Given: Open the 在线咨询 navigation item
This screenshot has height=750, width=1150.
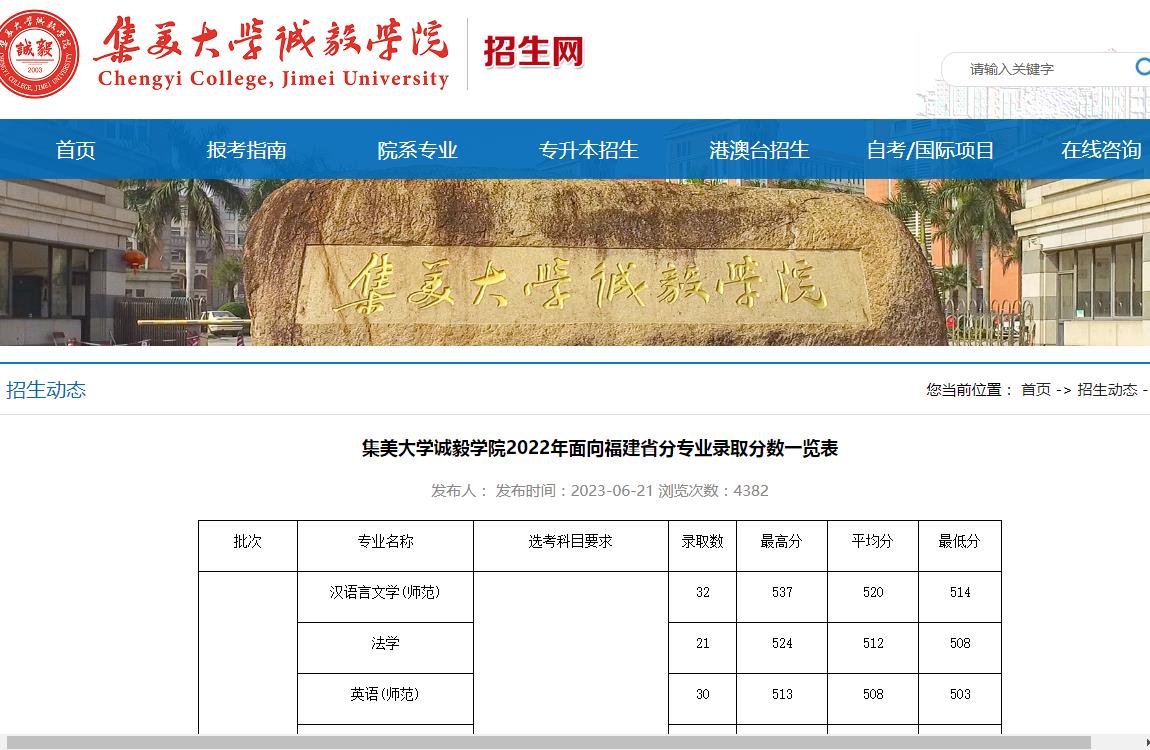Looking at the screenshot, I should [1101, 150].
